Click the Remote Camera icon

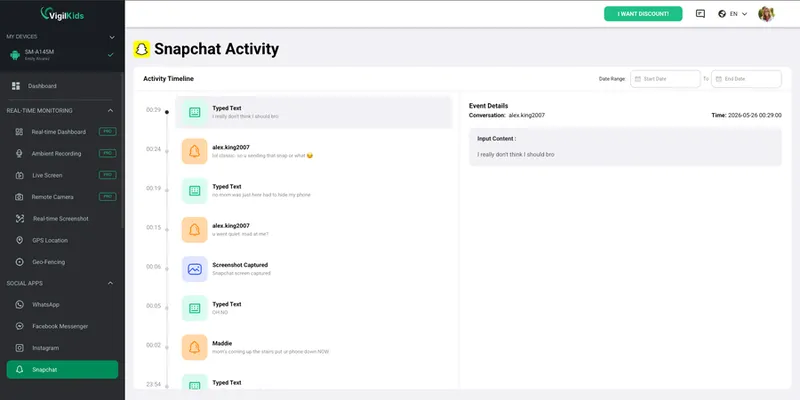(19, 196)
